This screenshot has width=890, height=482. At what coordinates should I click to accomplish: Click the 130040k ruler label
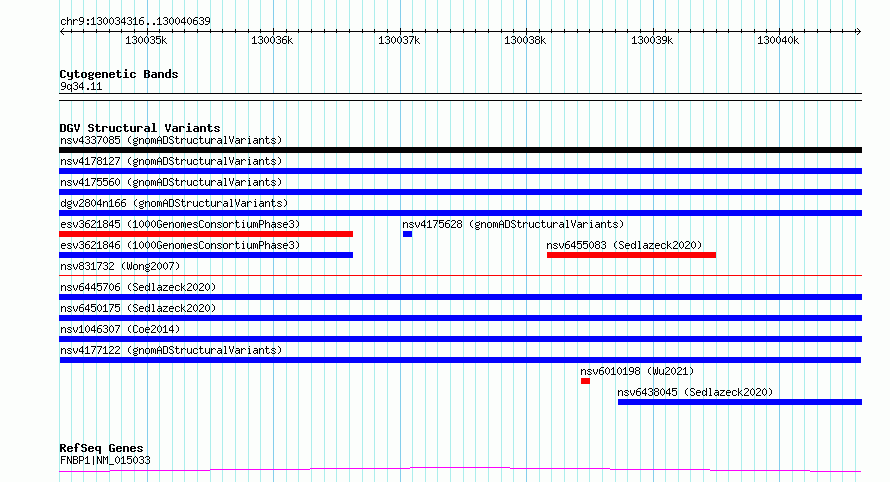point(778,40)
